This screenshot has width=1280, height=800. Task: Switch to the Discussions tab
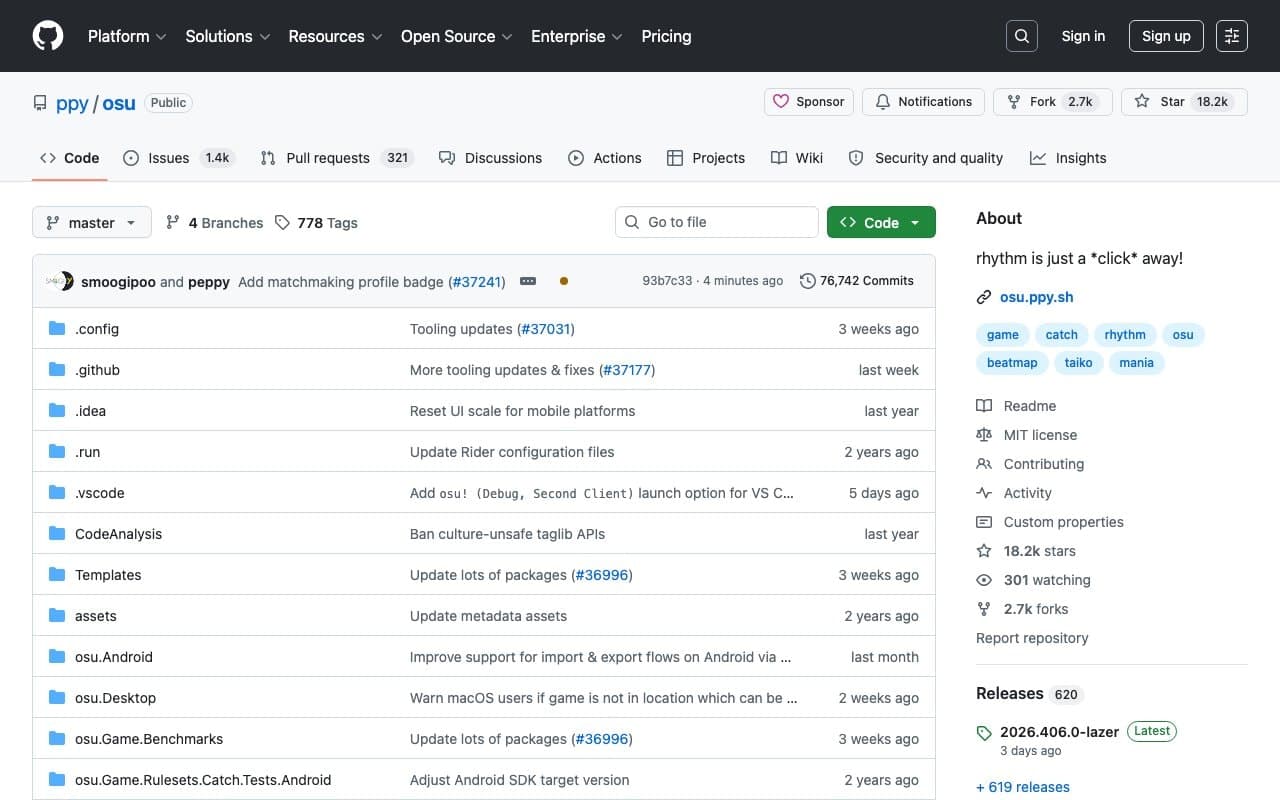point(490,158)
